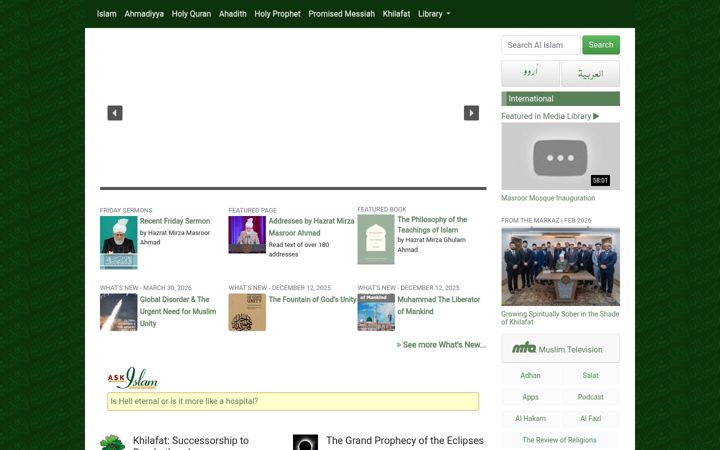This screenshot has height=450, width=720.
Task: Go to previous carousel slide arrow
Action: [x=115, y=113]
